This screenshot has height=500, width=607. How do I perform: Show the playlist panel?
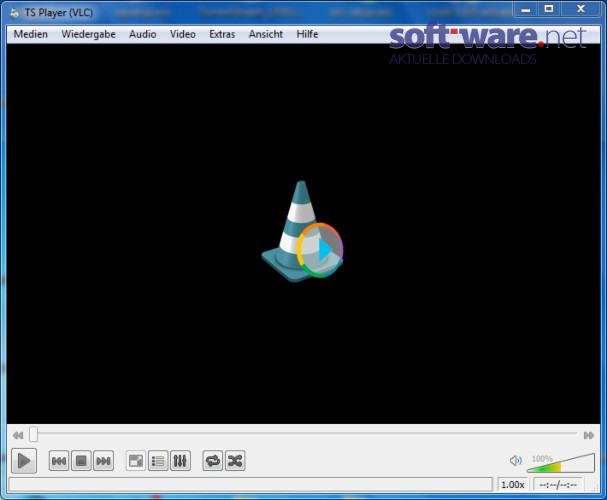click(x=158, y=461)
